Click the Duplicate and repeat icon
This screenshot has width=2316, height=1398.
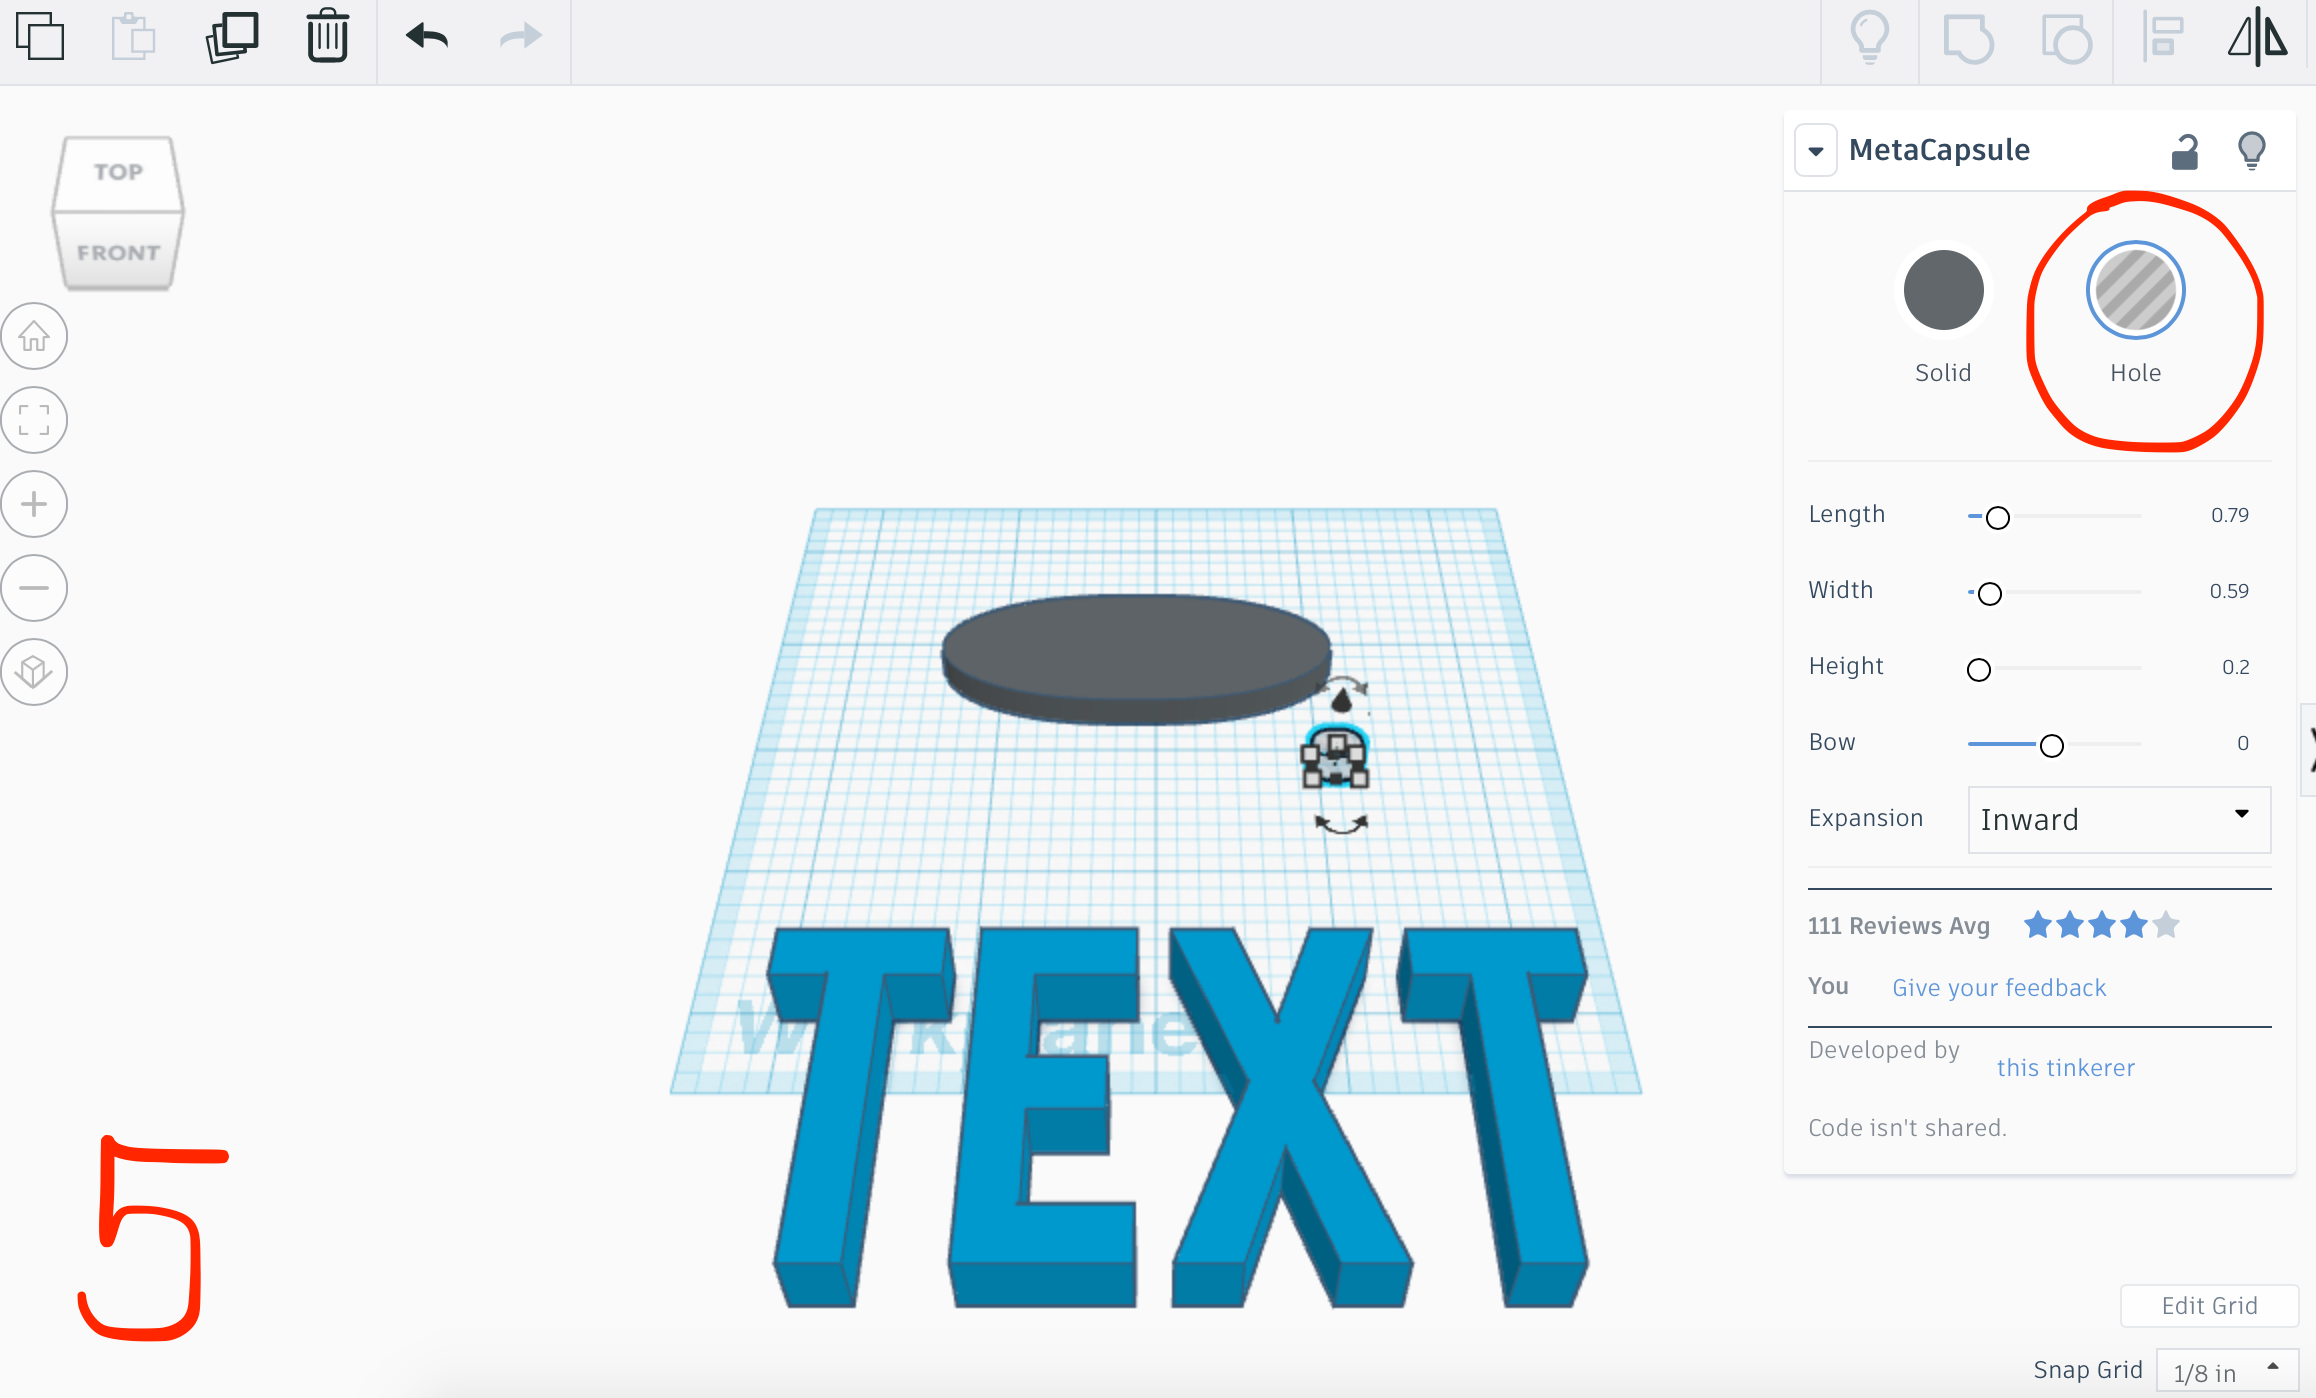point(232,38)
